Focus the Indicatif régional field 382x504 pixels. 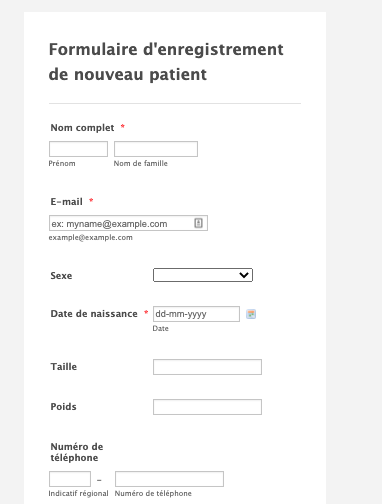pos(70,479)
